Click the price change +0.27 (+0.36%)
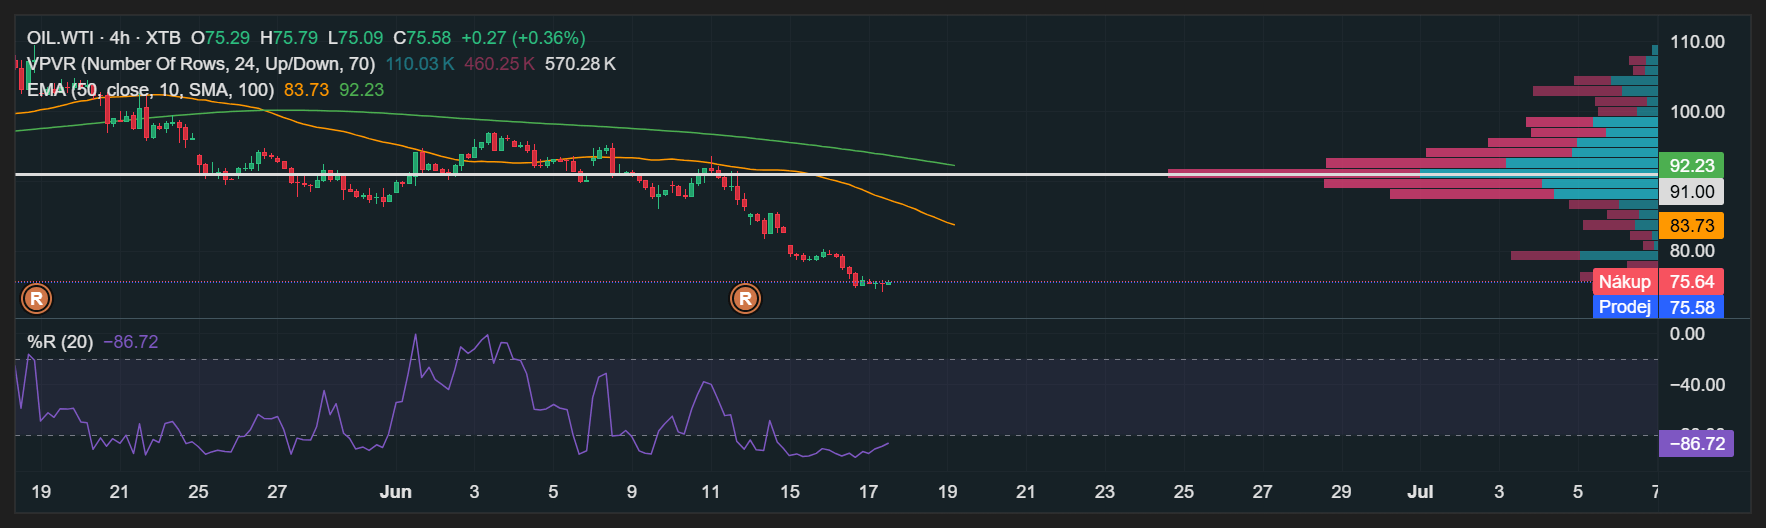Viewport: 1766px width, 528px height. 523,38
